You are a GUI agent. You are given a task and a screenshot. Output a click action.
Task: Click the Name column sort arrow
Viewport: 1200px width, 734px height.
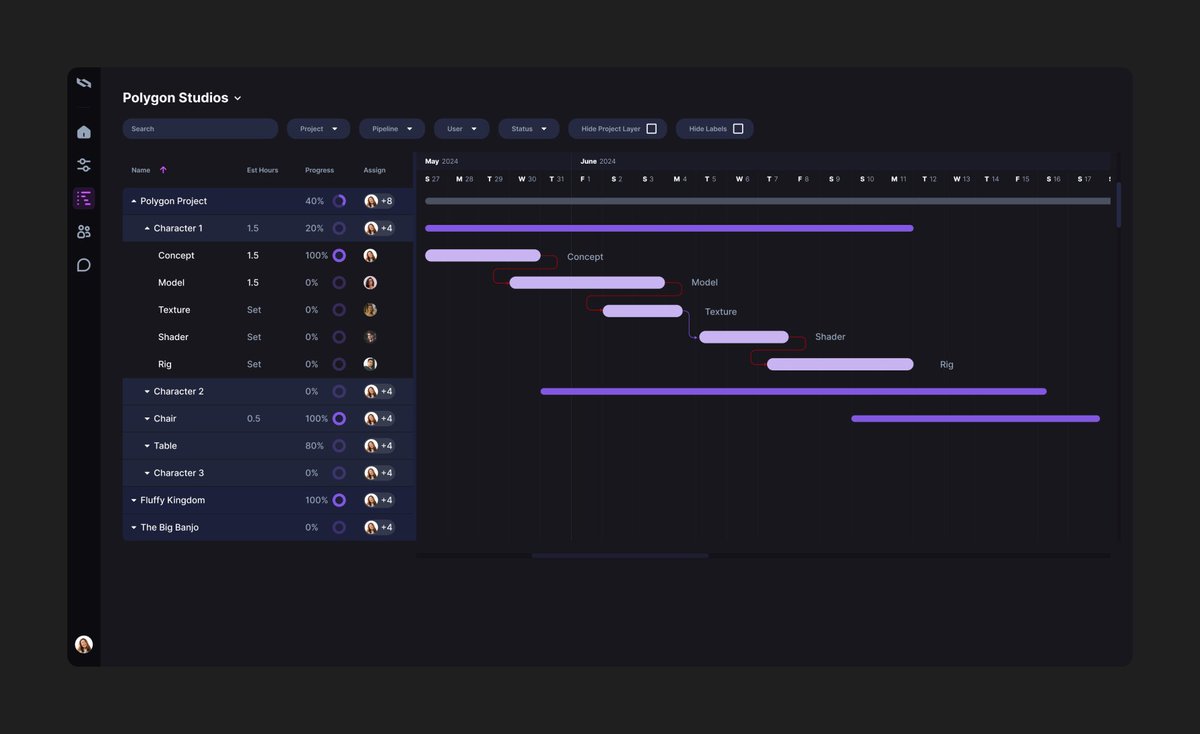[163, 170]
